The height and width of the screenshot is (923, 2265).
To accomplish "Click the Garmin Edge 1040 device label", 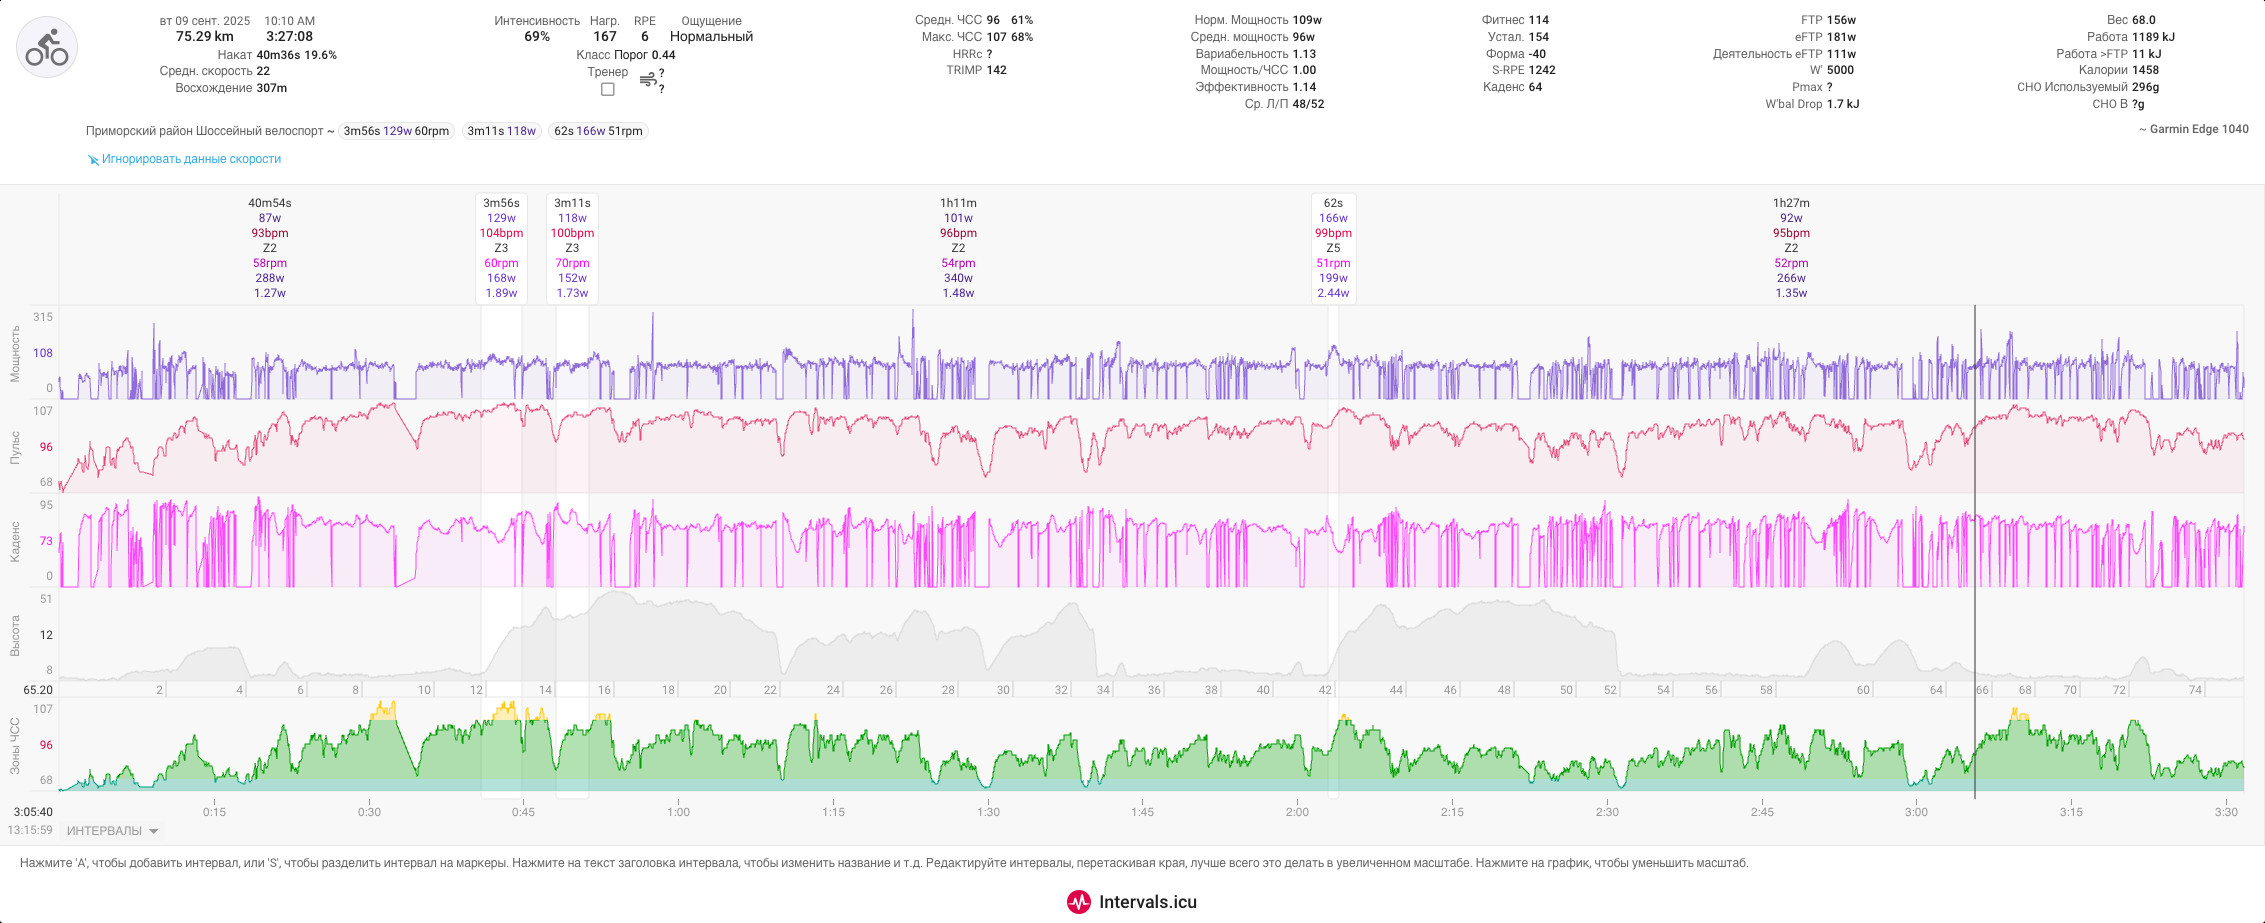I will [2194, 129].
